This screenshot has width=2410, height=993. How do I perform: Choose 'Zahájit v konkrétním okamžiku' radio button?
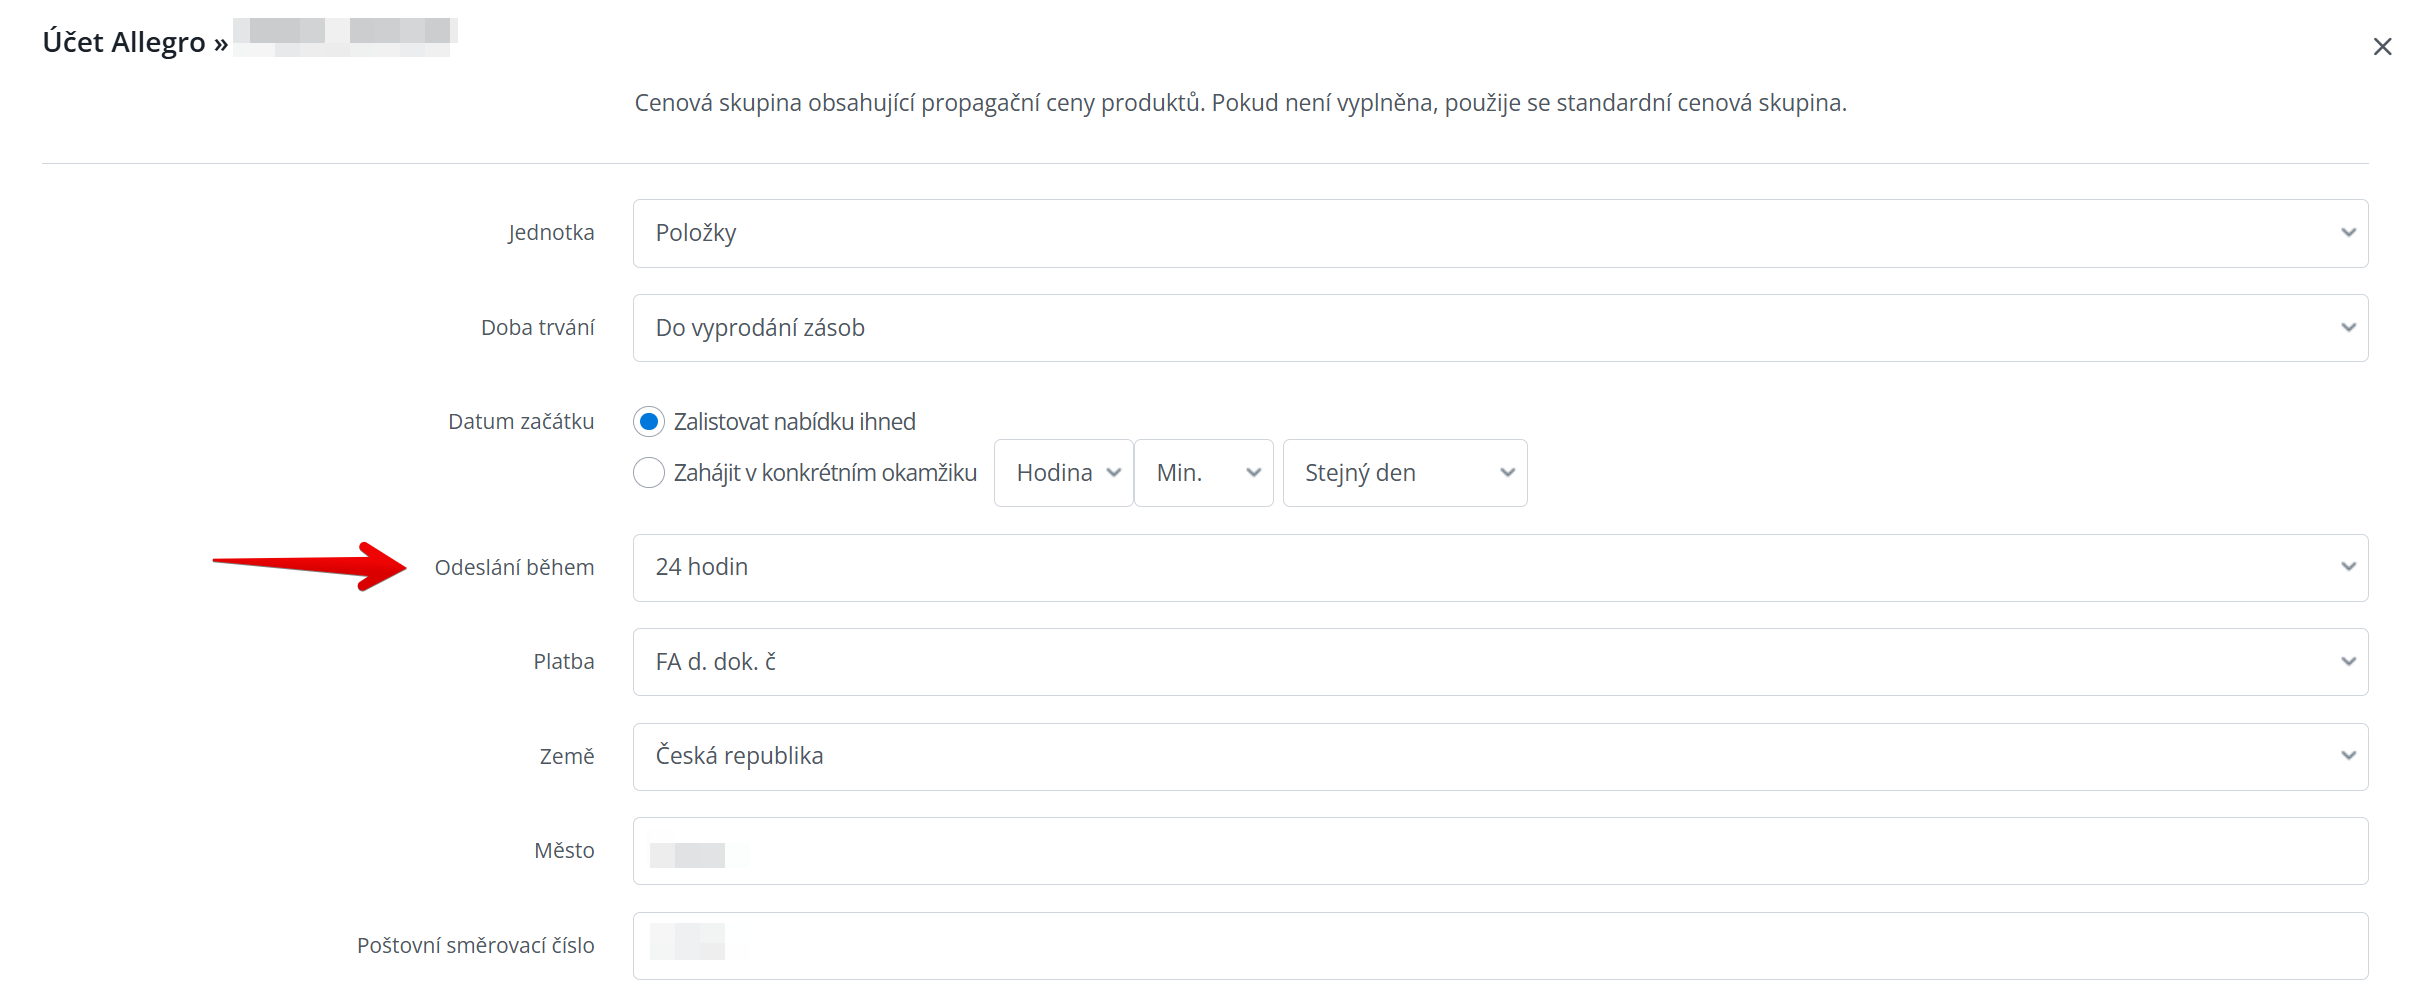point(649,473)
